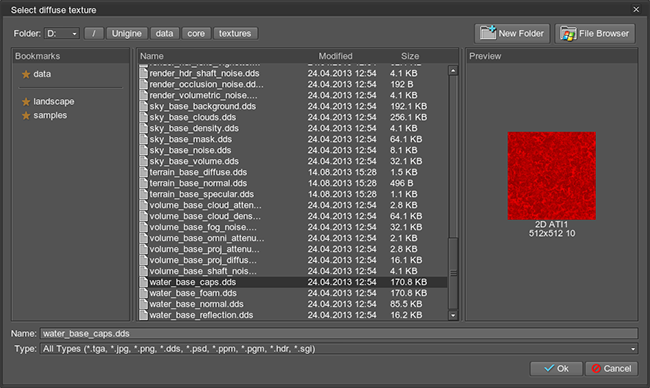The width and height of the screenshot is (650, 388).
Task: Open the landscape bookmark
Action: click(x=53, y=102)
